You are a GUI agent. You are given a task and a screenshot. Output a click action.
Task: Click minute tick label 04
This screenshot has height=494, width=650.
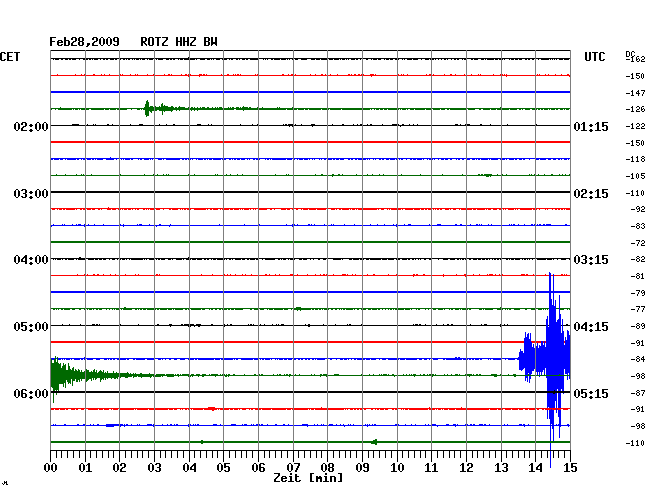pyautogui.click(x=189, y=468)
